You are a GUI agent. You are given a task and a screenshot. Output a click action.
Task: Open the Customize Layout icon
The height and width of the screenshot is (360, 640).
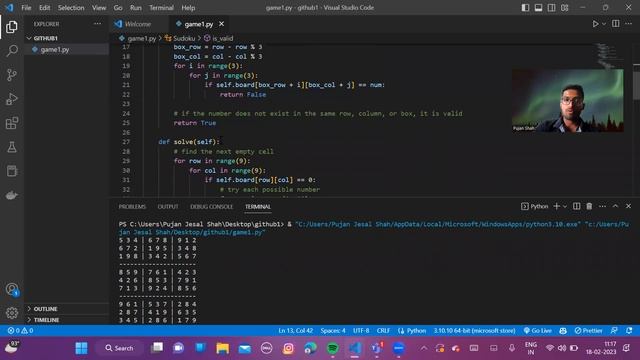tap(564, 8)
